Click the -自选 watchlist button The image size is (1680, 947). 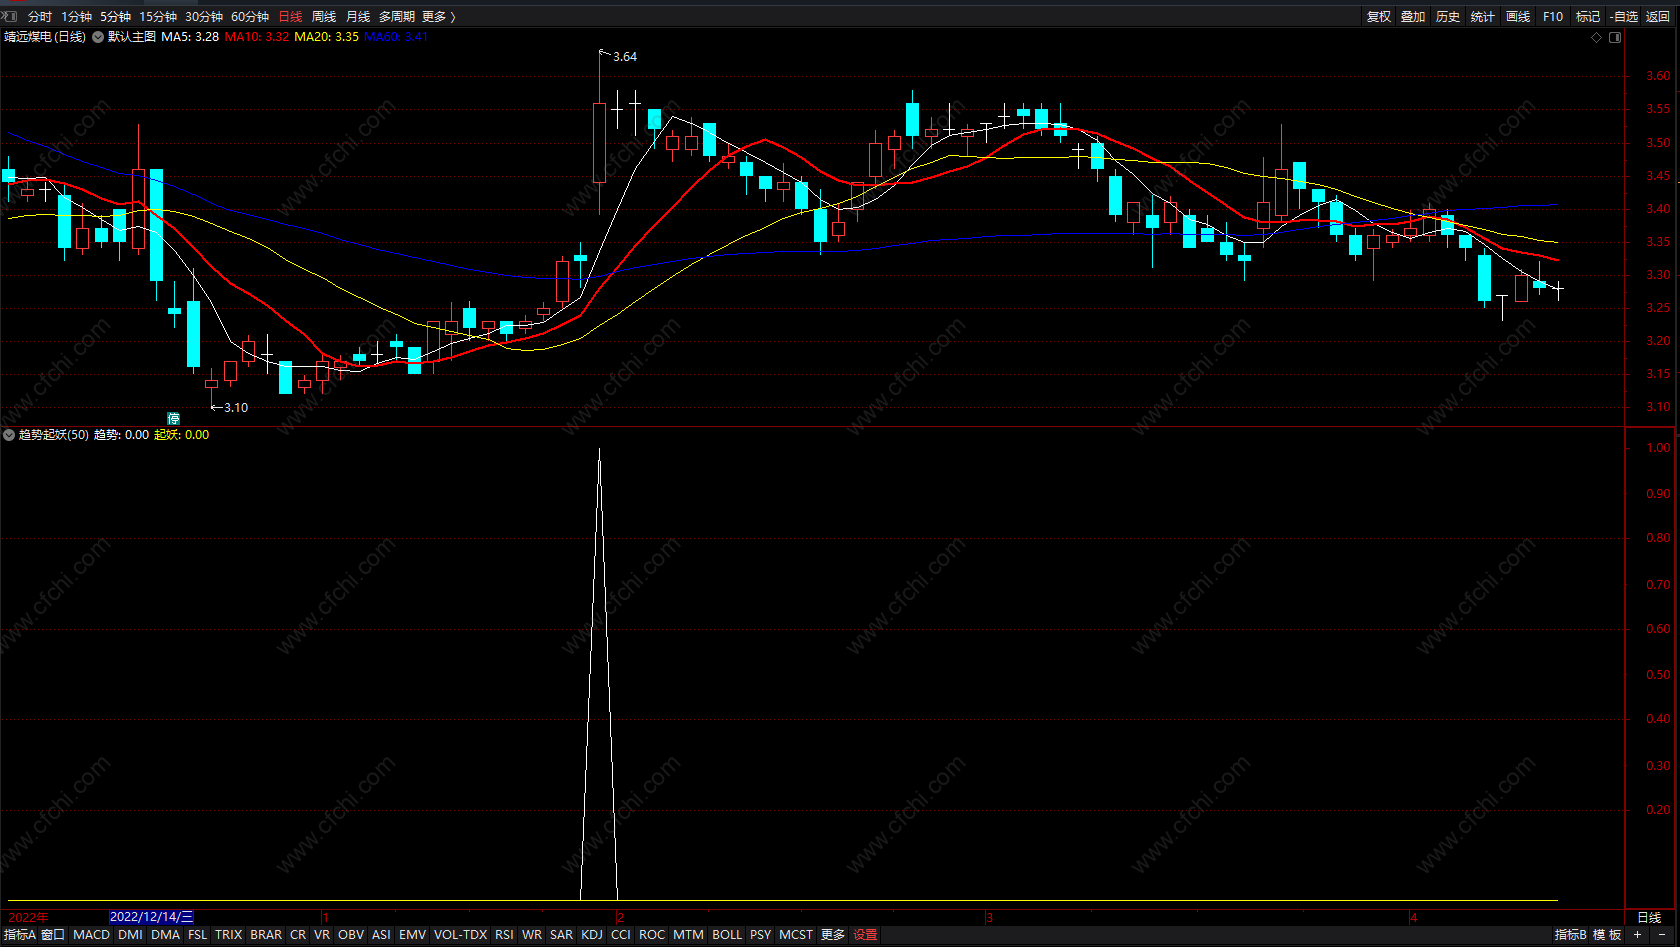[x=1623, y=16]
